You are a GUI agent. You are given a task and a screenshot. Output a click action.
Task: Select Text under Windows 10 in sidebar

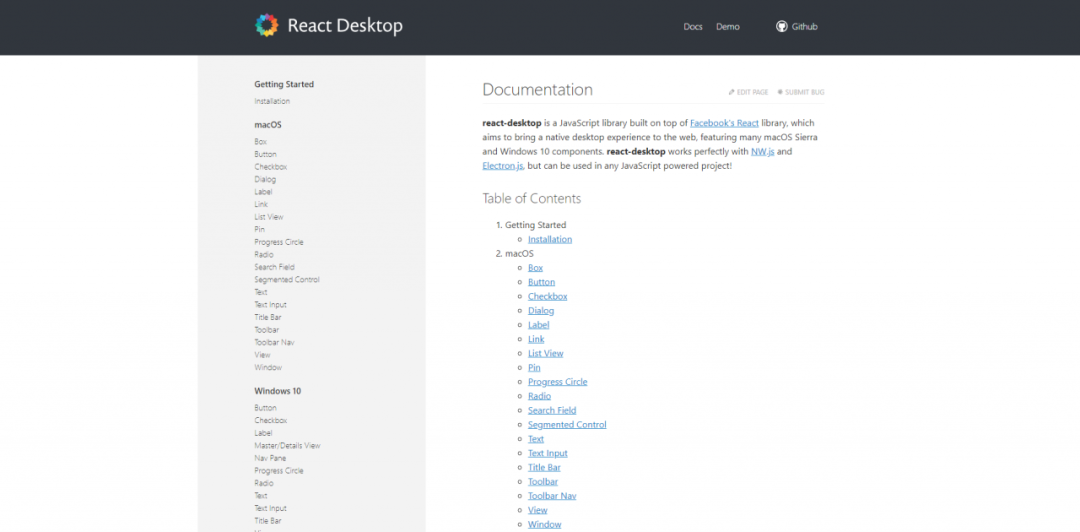point(260,495)
